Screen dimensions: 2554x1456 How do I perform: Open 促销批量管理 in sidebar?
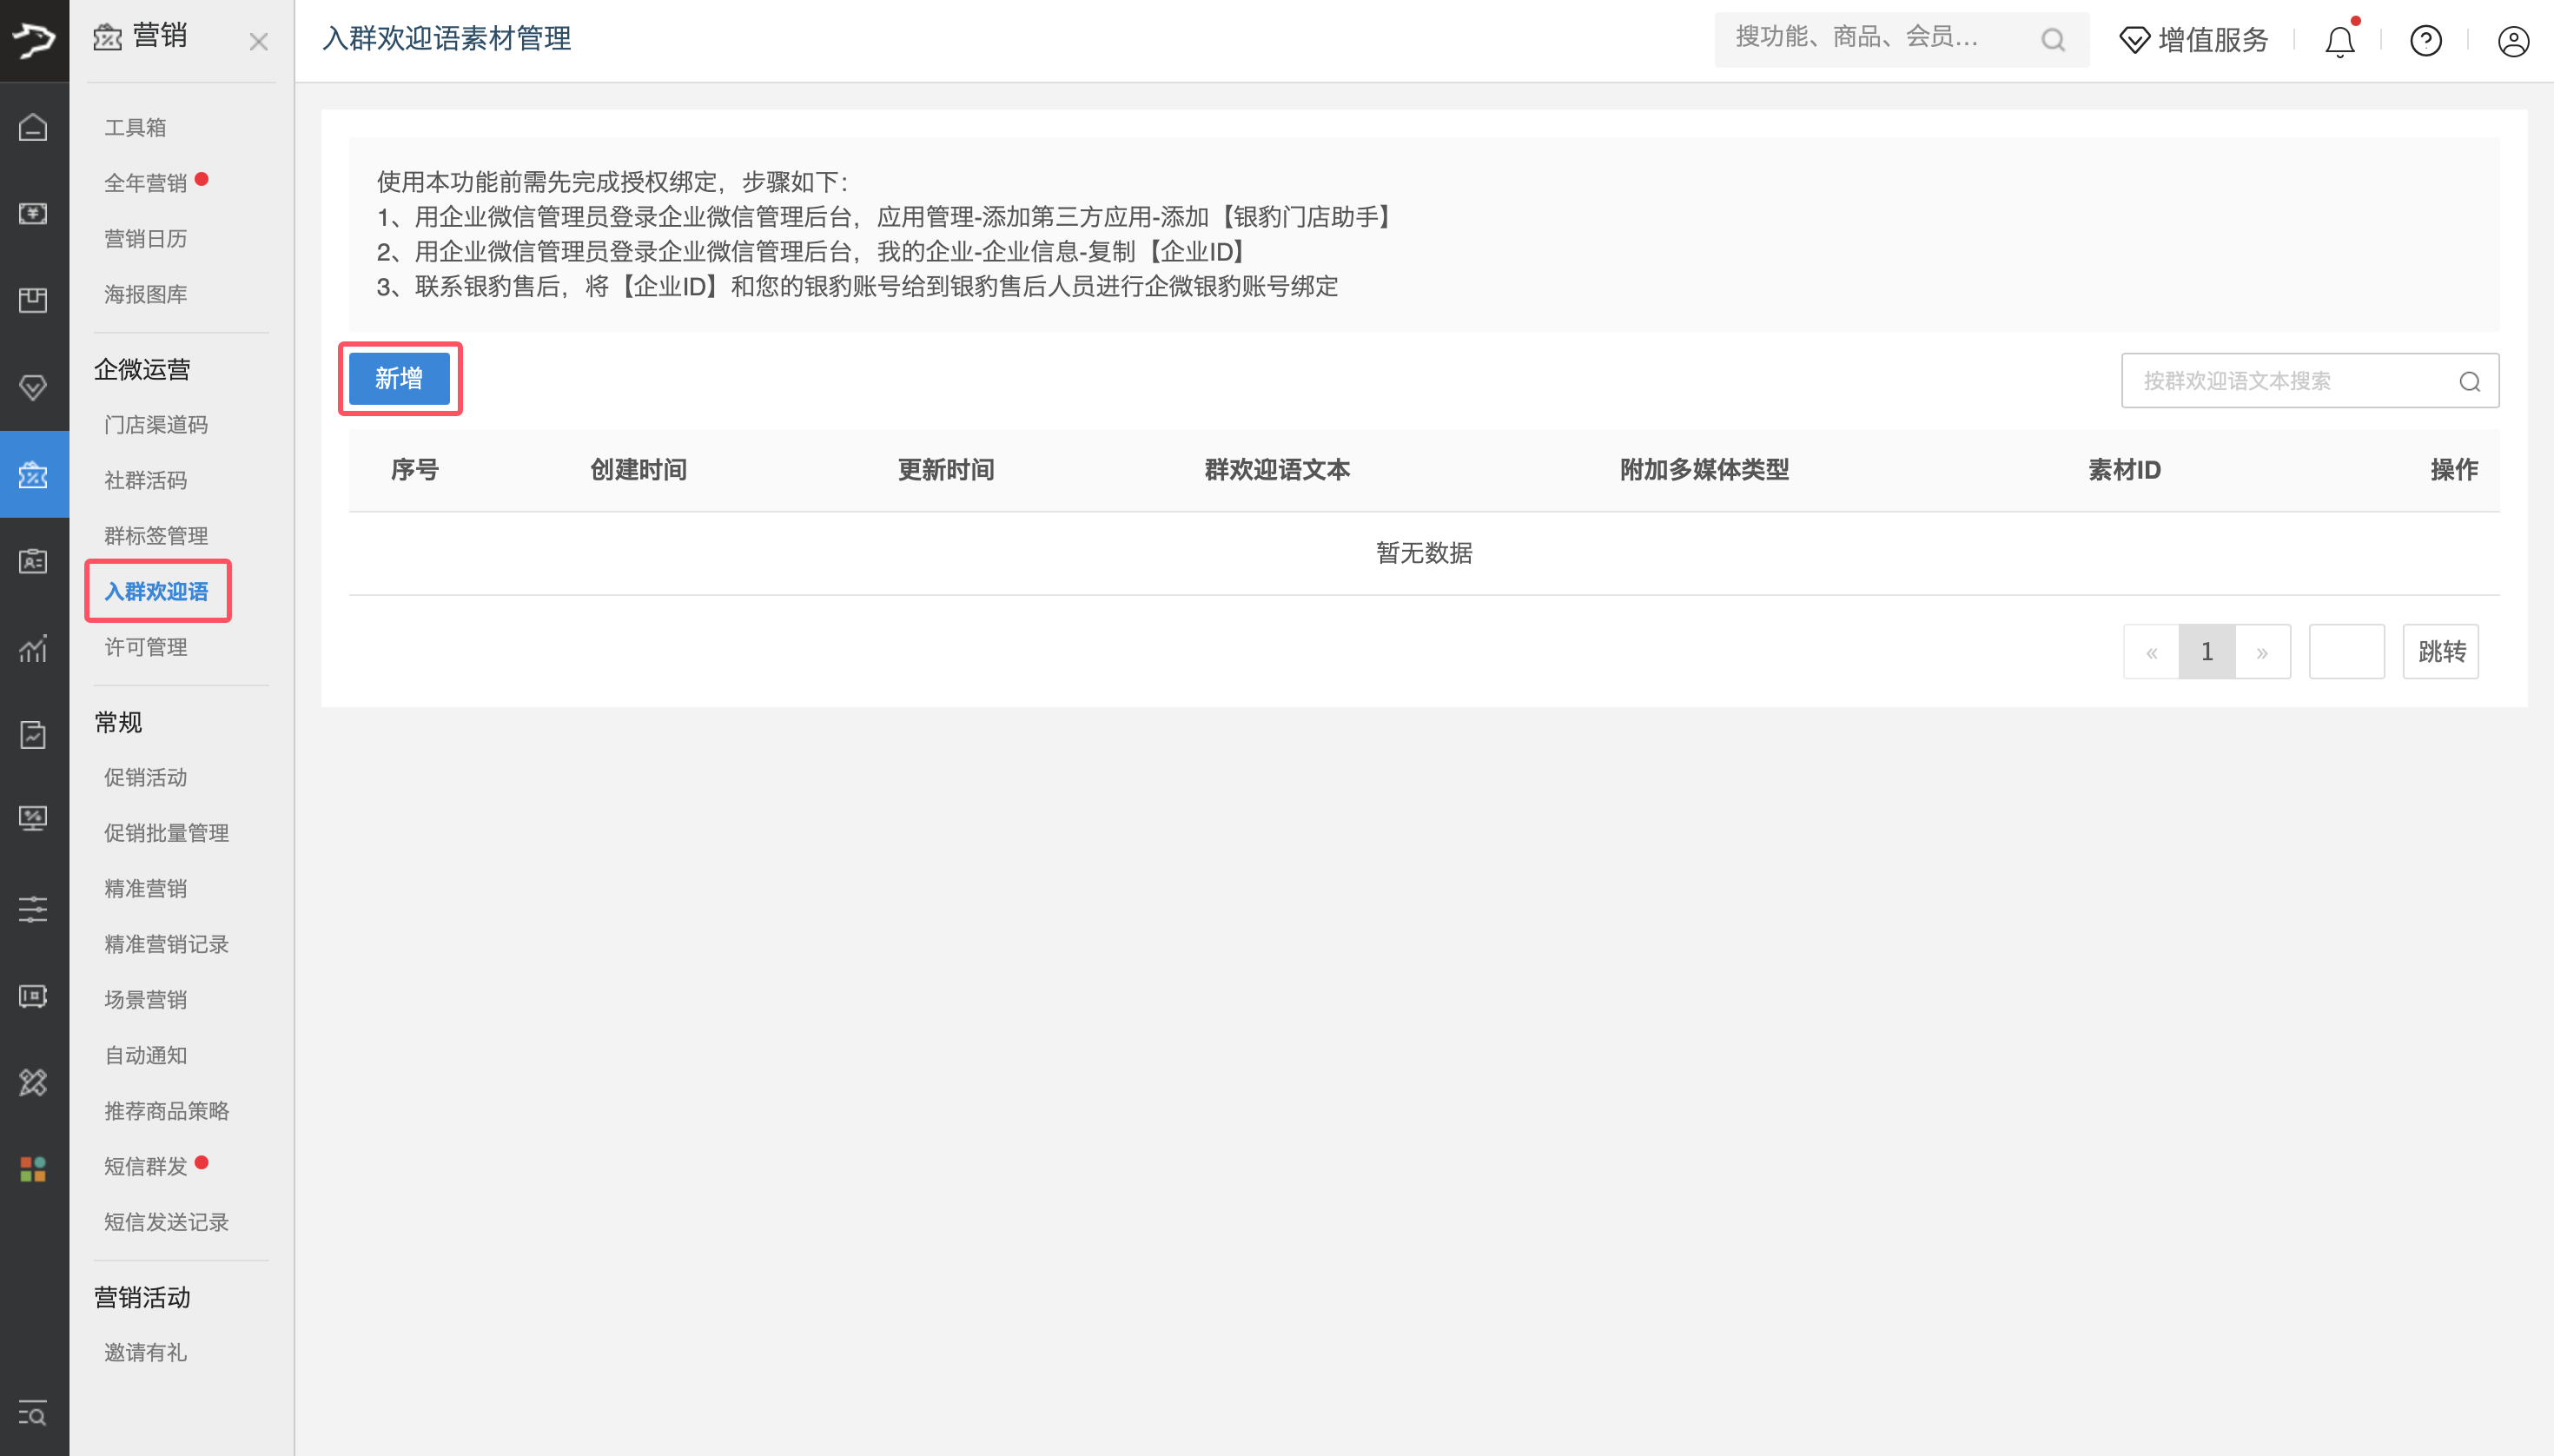click(x=167, y=833)
